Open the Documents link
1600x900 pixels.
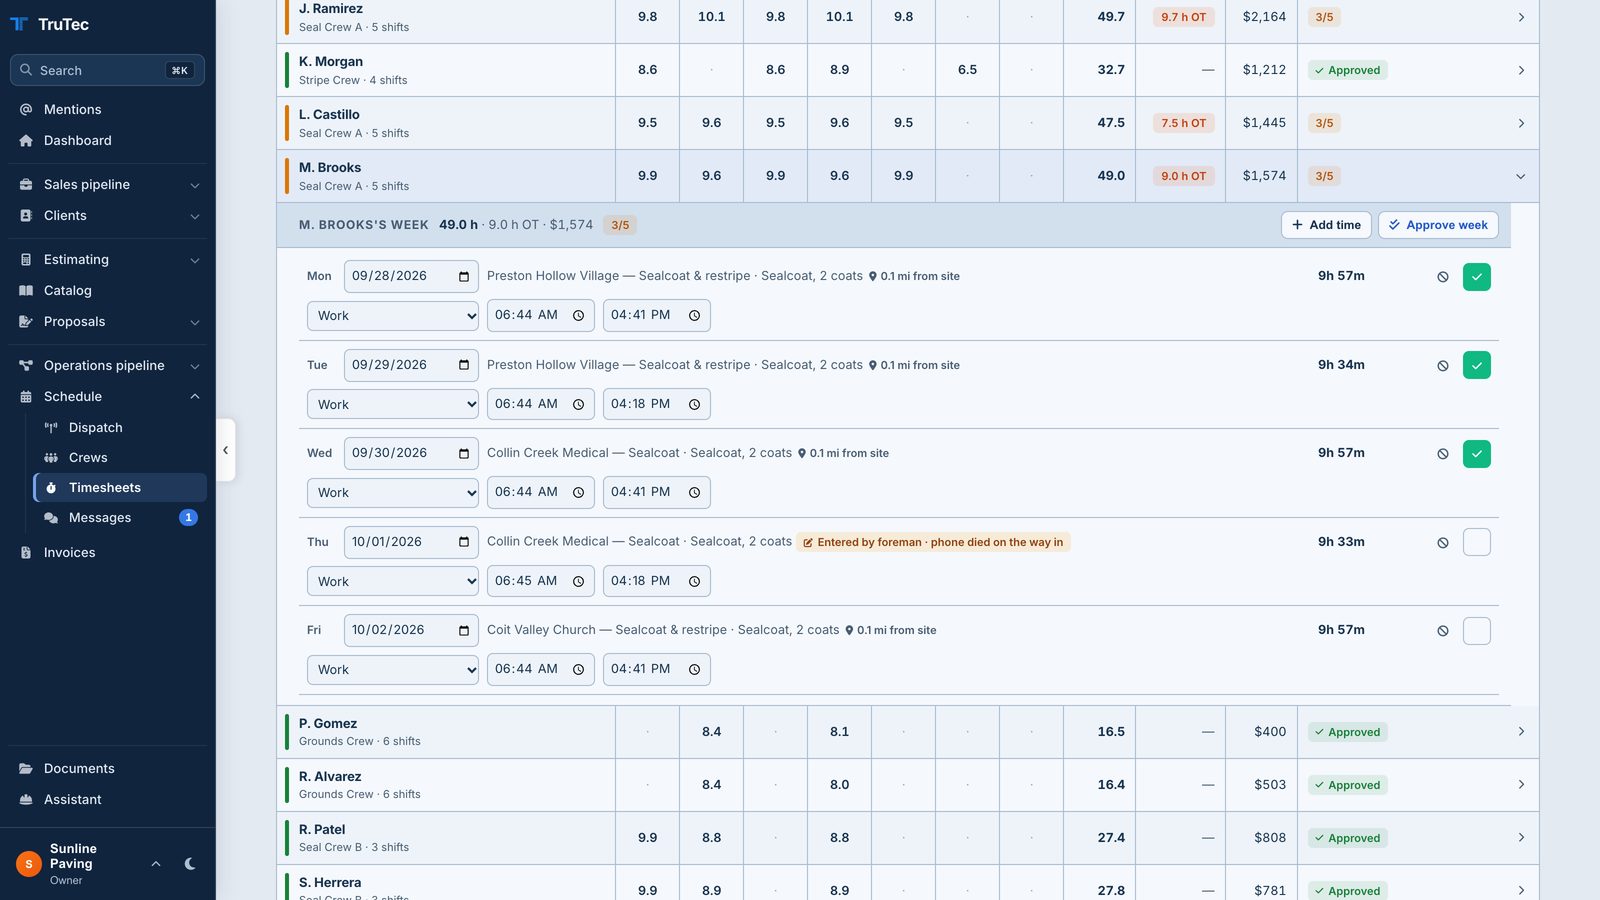click(108, 769)
